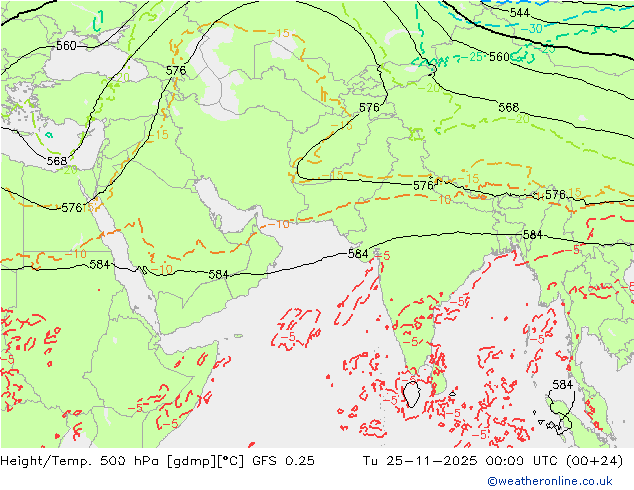Click the -15 label over Kazakhstan
The height and width of the screenshot is (490, 634).
[x=279, y=33]
